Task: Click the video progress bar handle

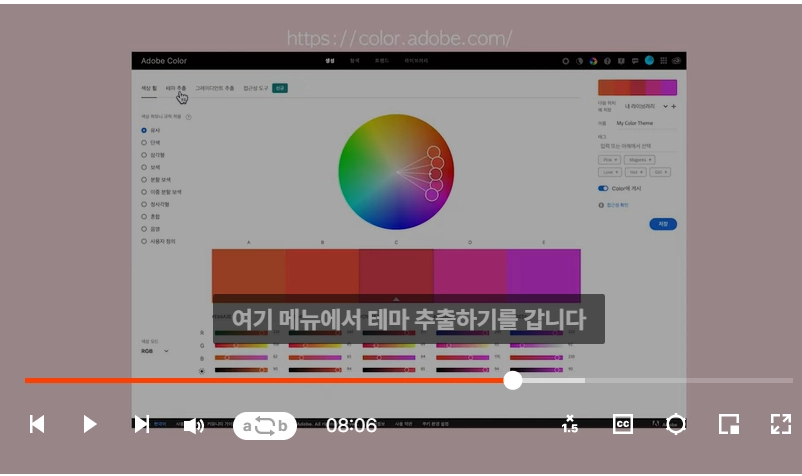Action: pyautogui.click(x=513, y=380)
